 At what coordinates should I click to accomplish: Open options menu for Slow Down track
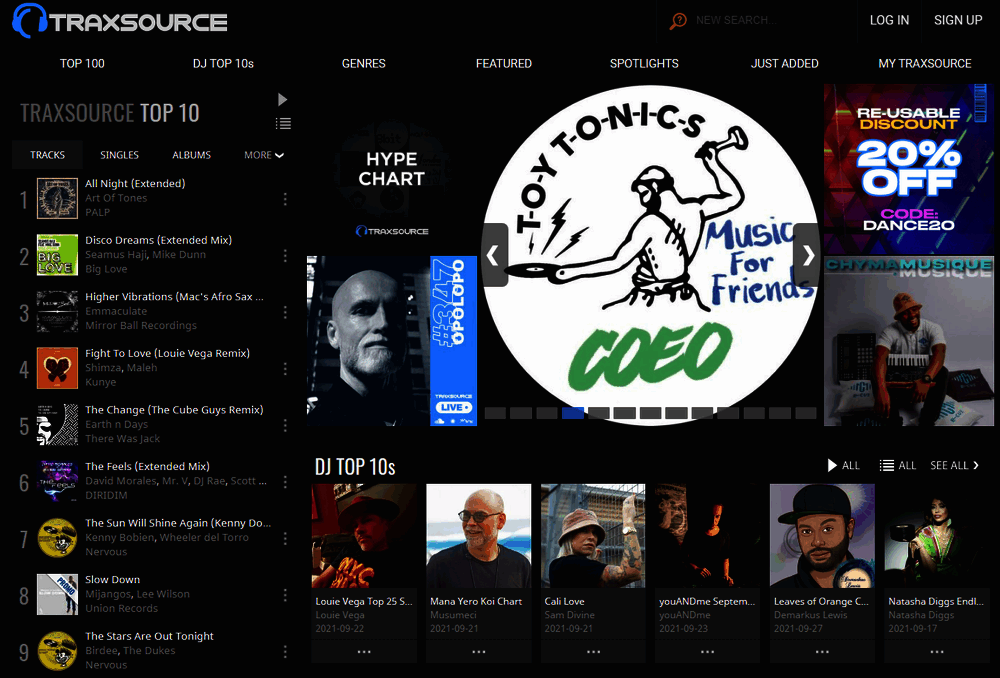click(x=285, y=594)
